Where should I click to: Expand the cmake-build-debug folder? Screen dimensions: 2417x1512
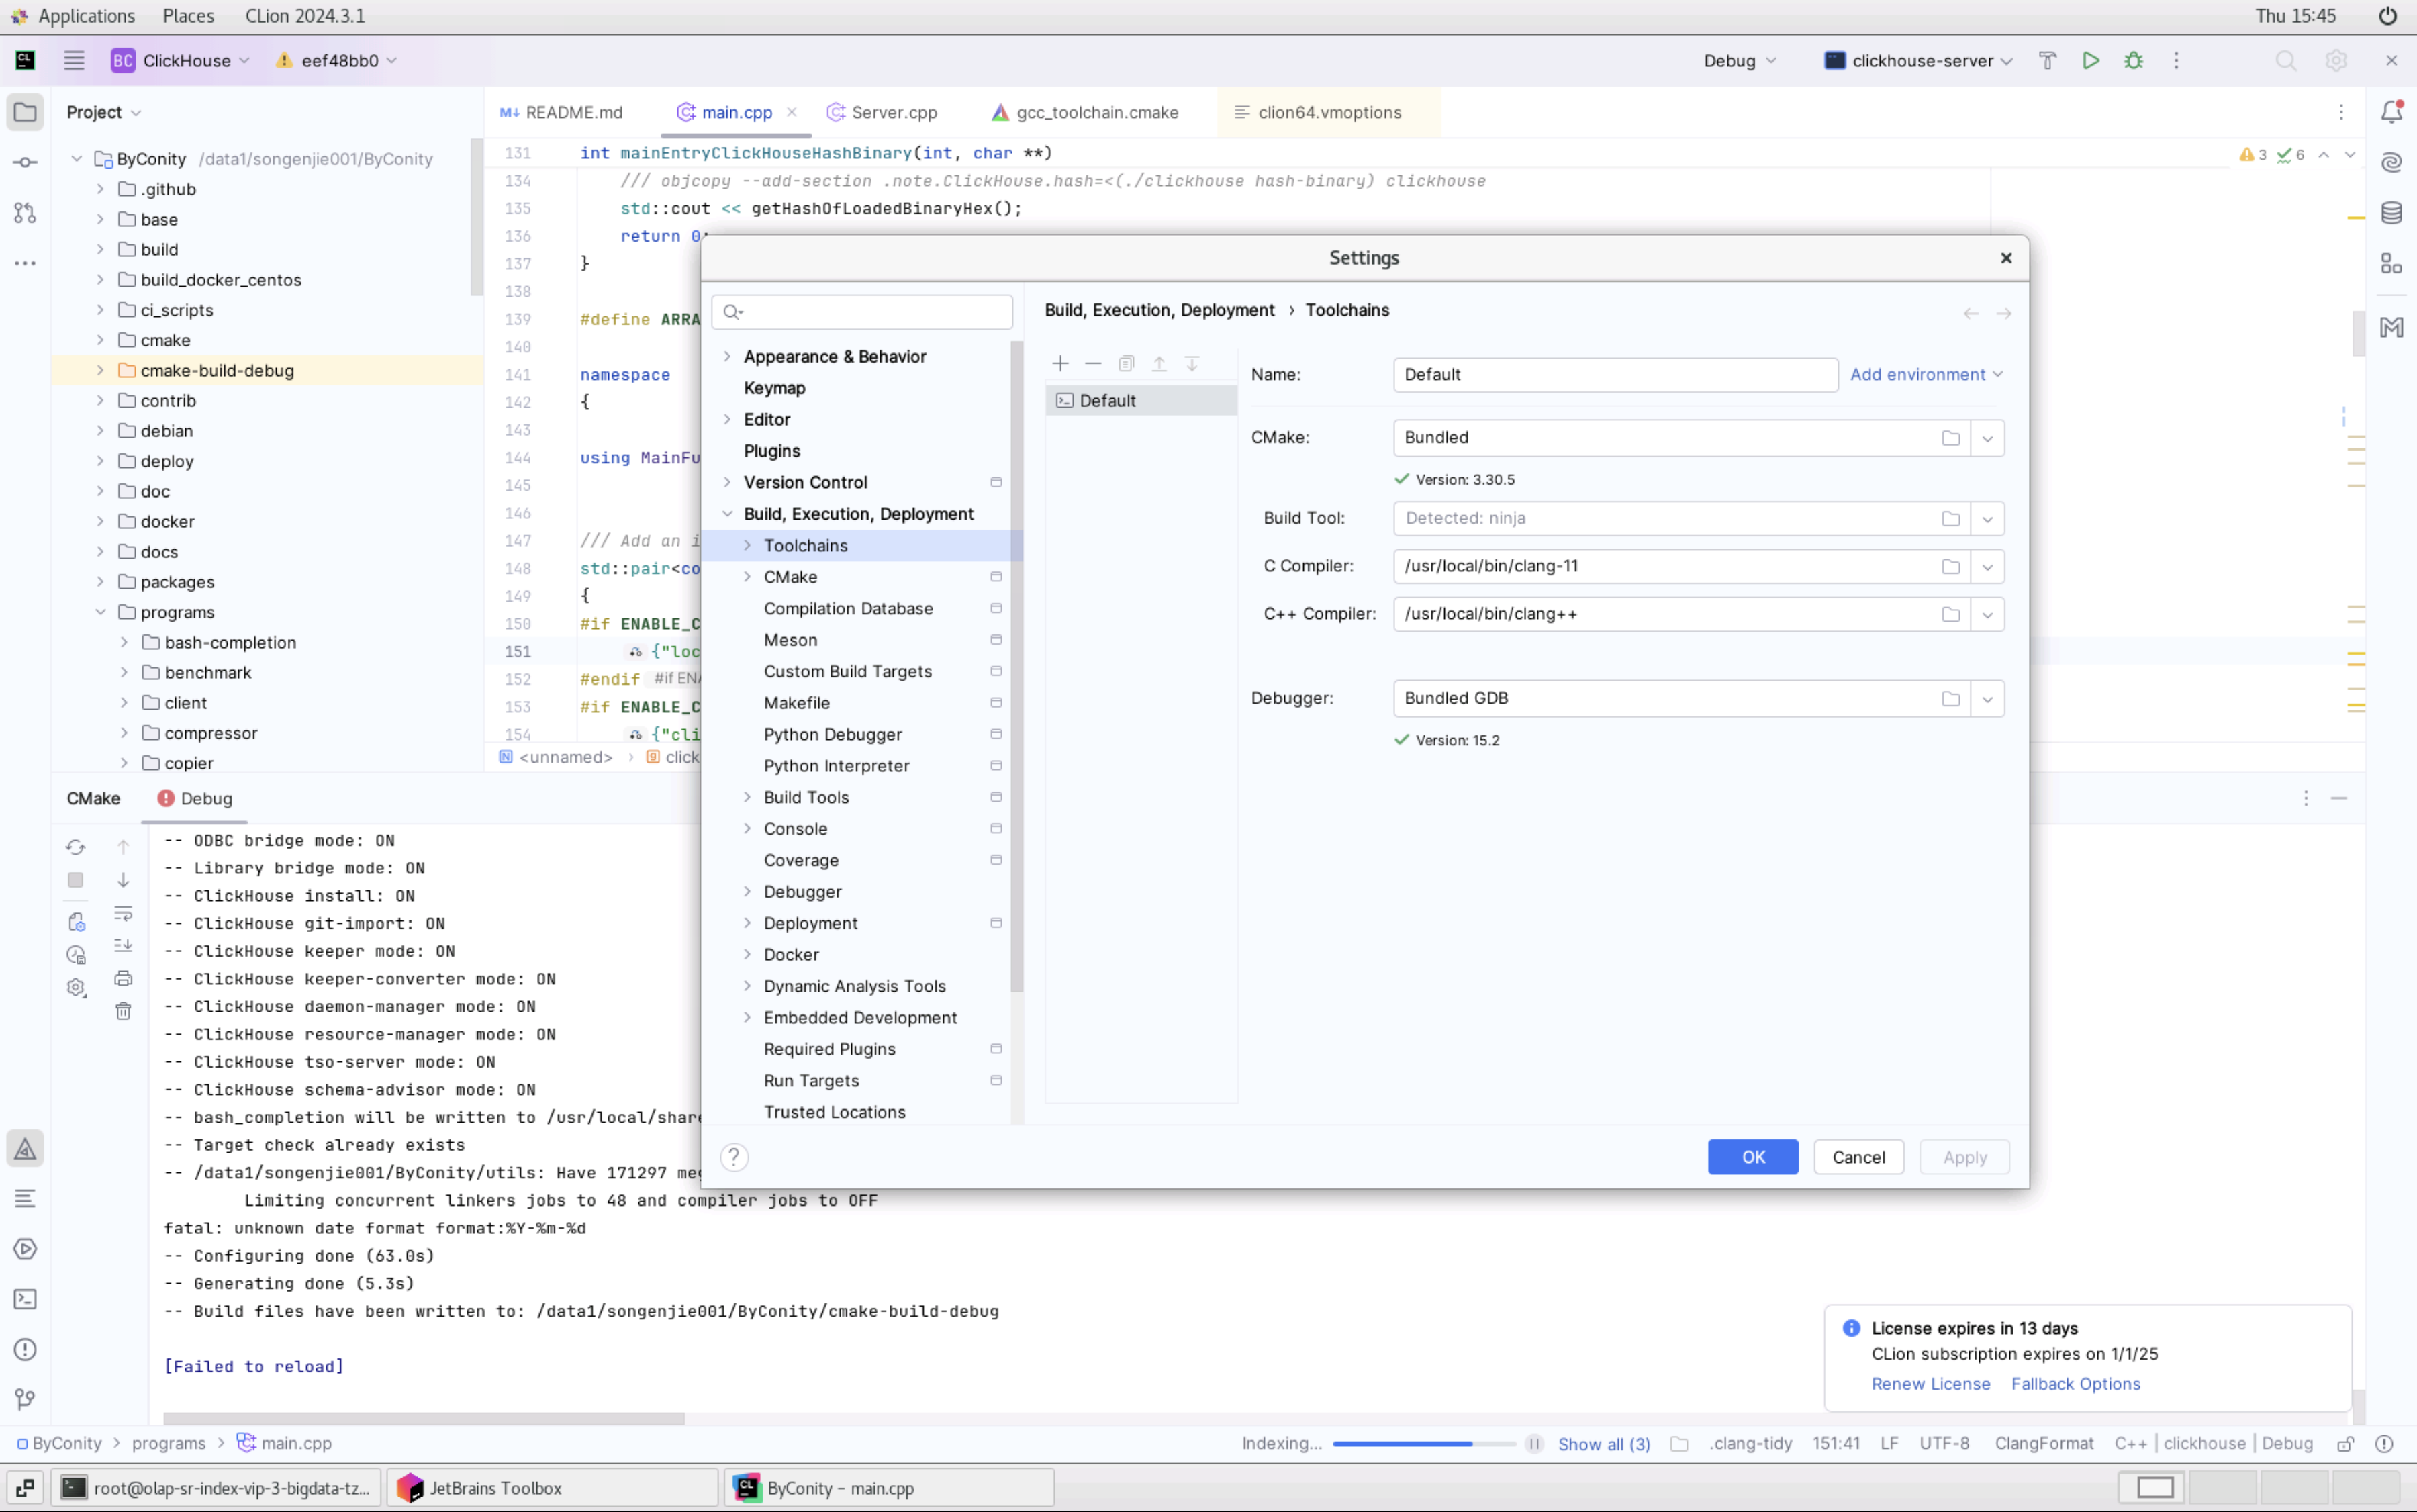coord(100,371)
